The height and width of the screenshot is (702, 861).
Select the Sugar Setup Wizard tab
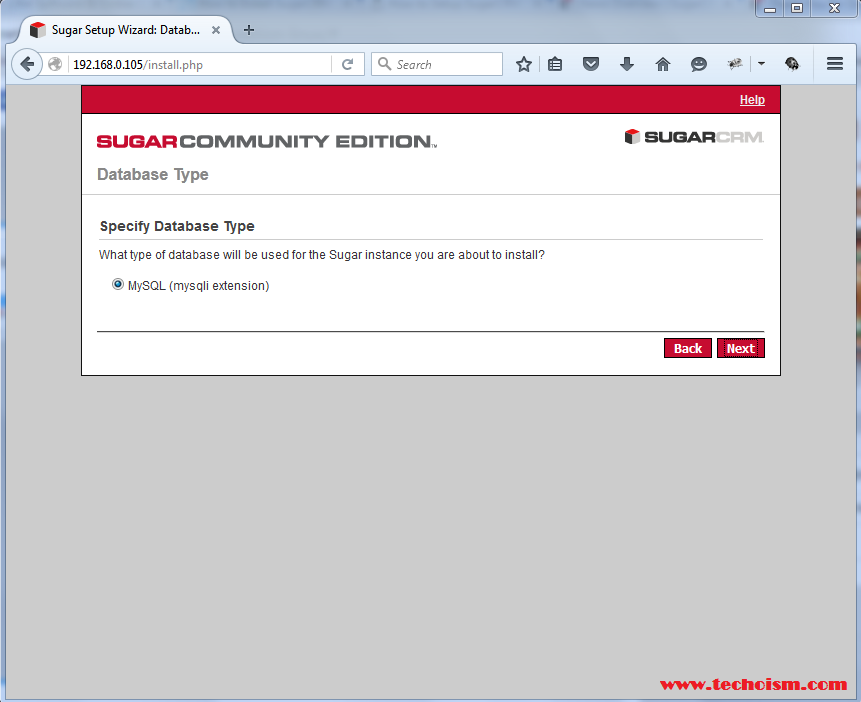pos(124,30)
